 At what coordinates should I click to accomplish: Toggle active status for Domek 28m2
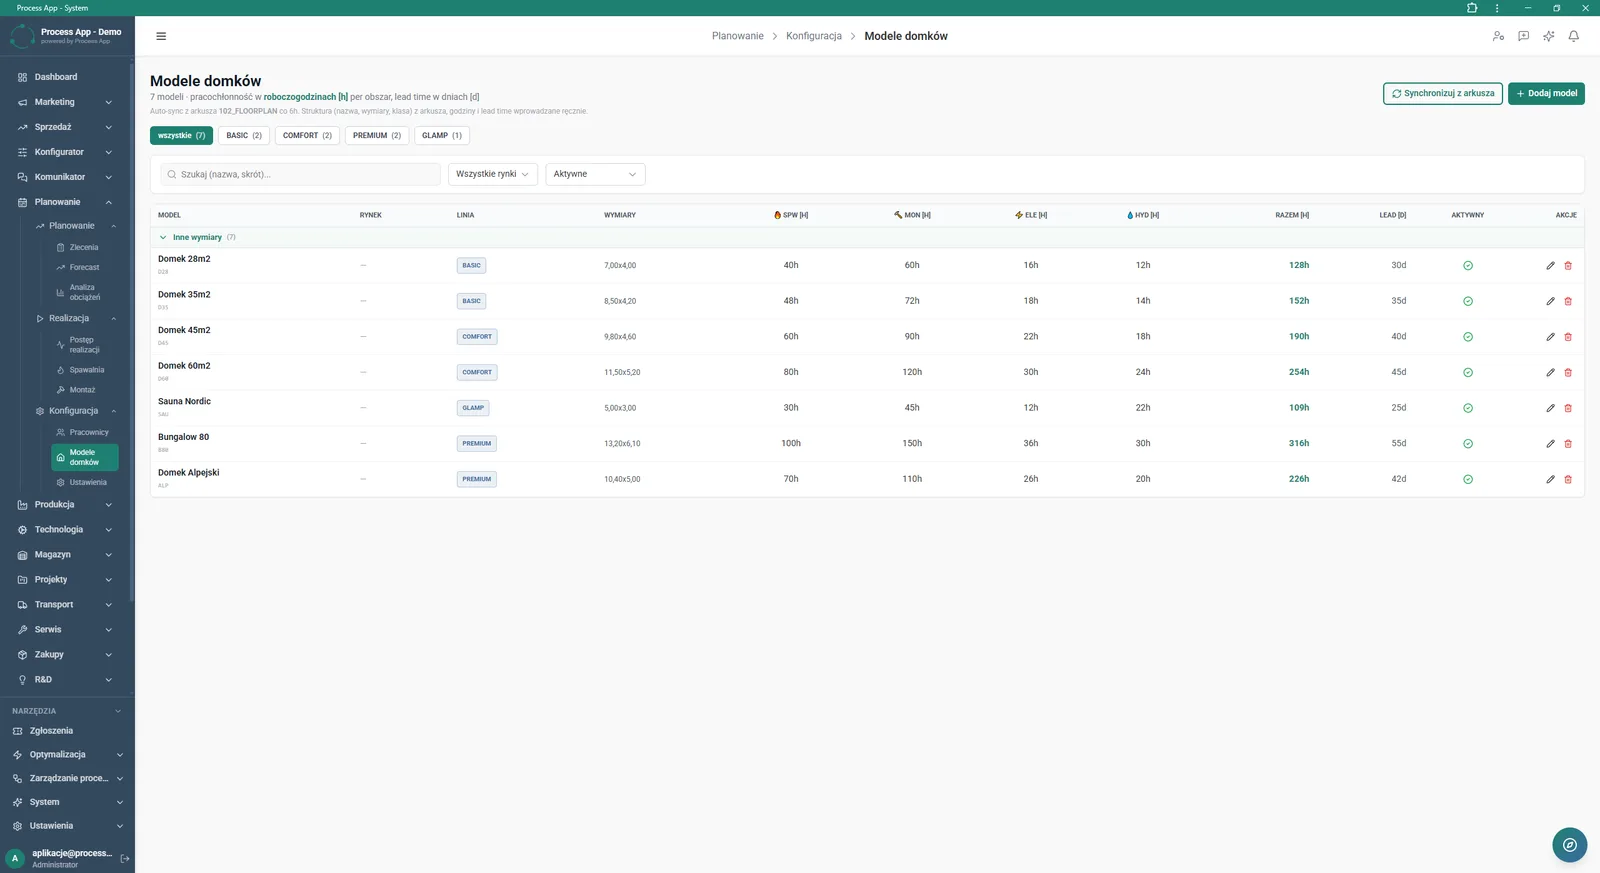coord(1468,266)
